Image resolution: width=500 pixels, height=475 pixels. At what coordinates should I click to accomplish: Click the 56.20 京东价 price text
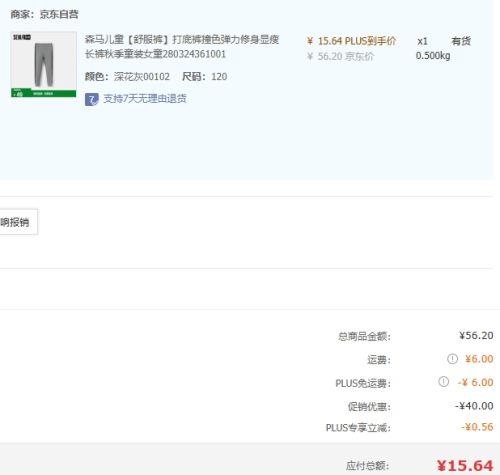pos(340,57)
